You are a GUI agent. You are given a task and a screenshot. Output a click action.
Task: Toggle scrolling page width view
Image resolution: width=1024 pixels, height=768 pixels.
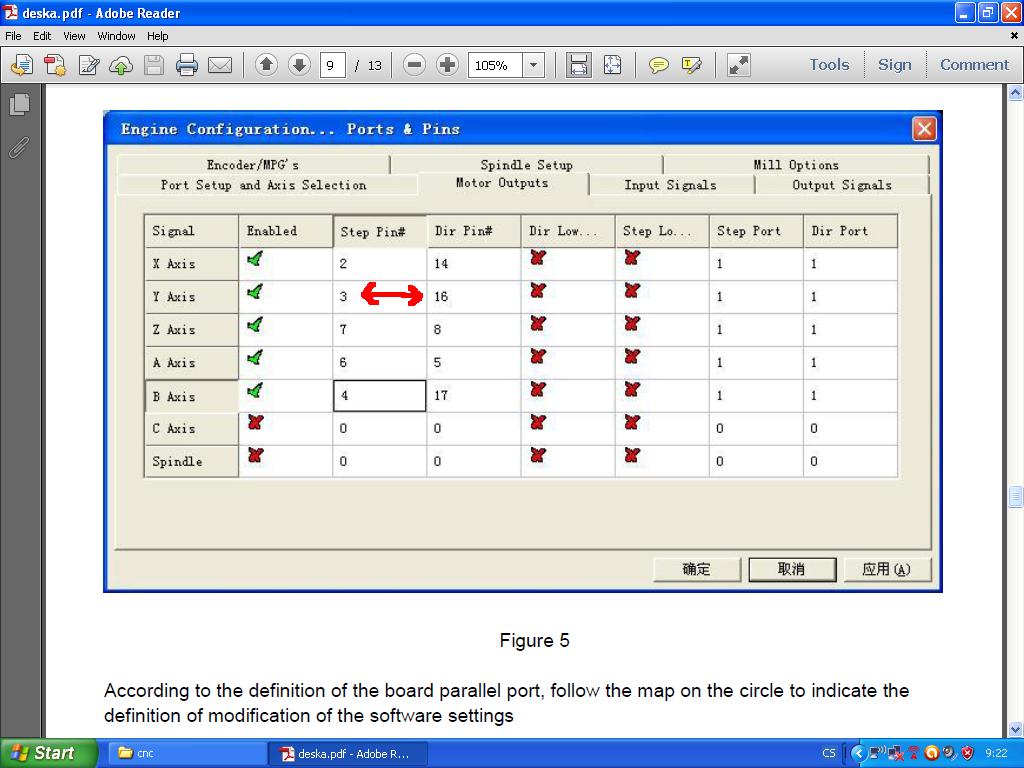pyautogui.click(x=578, y=65)
